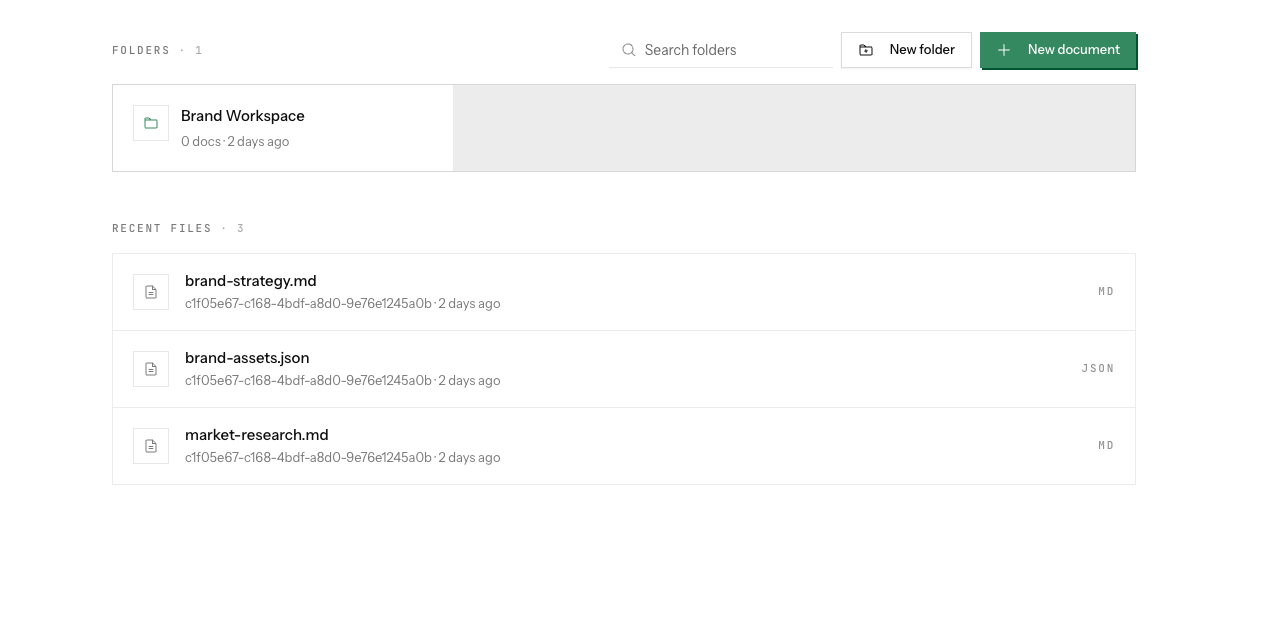The width and height of the screenshot is (1271, 639).
Task: Click the brand-strategy.md document icon
Action: [x=151, y=292]
